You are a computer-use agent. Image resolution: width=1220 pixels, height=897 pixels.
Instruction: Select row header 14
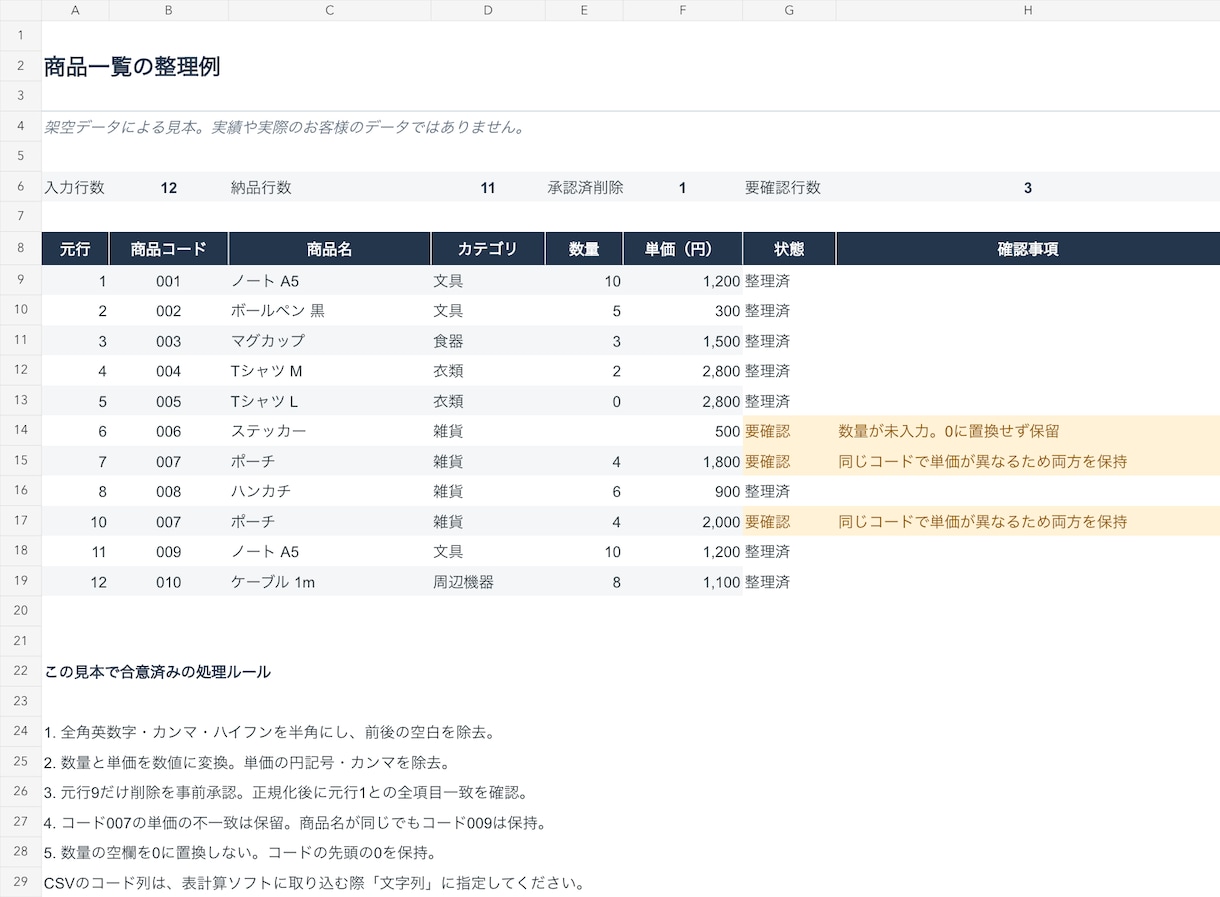point(20,430)
